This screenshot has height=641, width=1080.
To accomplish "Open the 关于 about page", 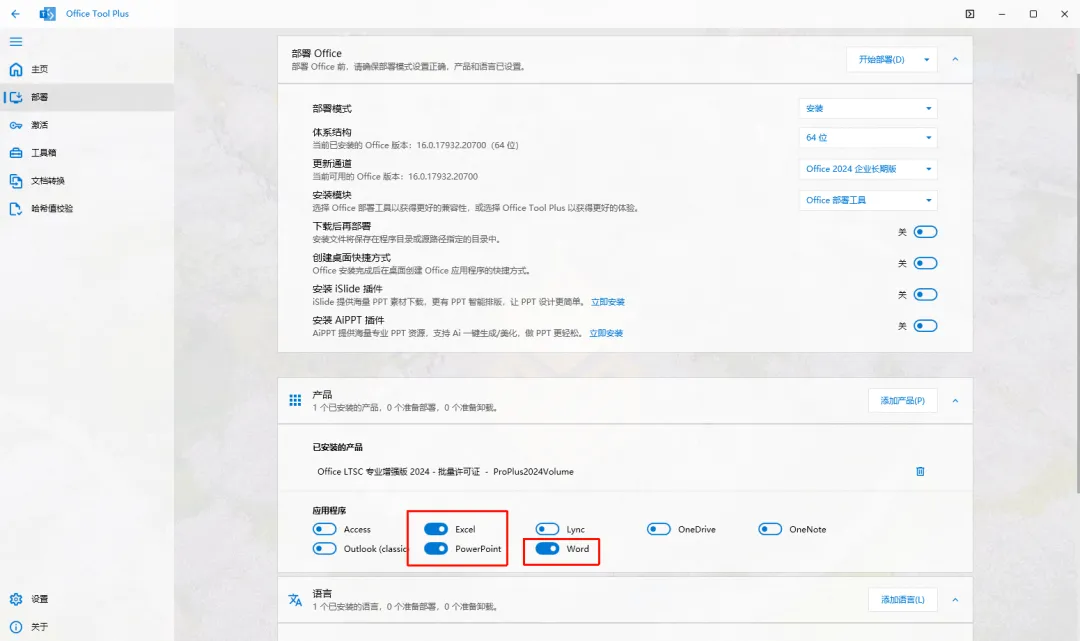I will (x=87, y=627).
